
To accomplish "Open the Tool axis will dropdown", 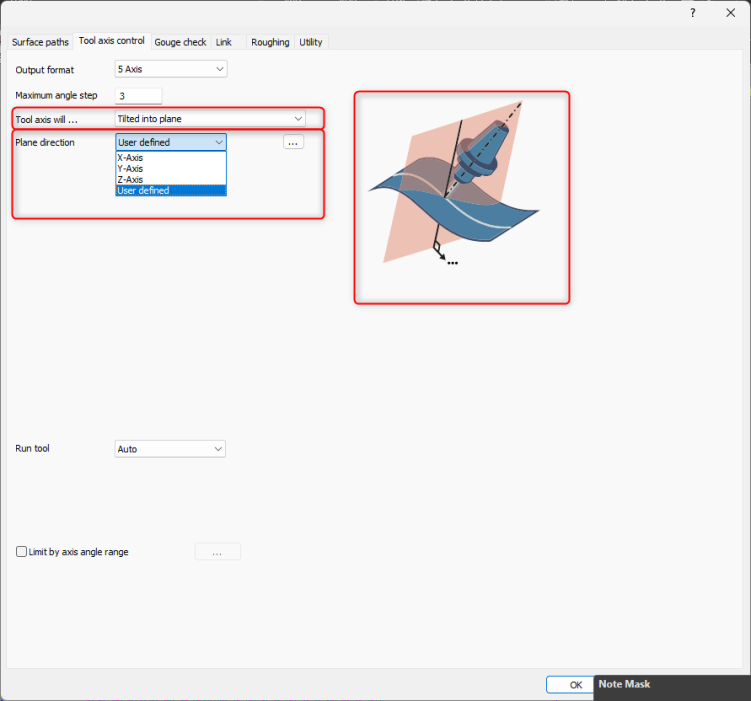I will pyautogui.click(x=210, y=119).
